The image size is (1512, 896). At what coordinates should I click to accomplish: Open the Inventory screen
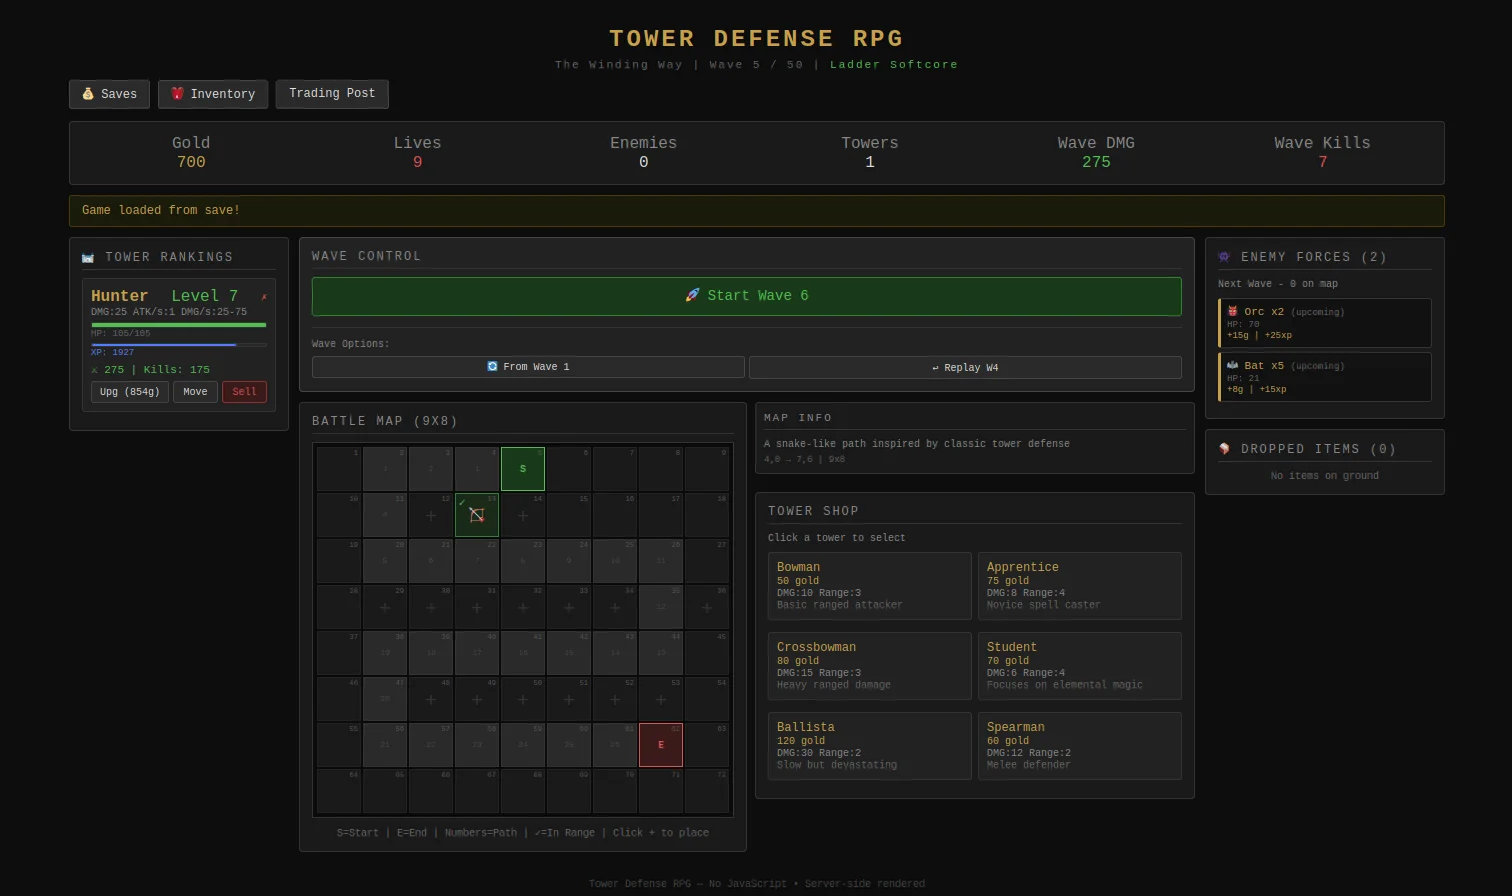coord(213,94)
